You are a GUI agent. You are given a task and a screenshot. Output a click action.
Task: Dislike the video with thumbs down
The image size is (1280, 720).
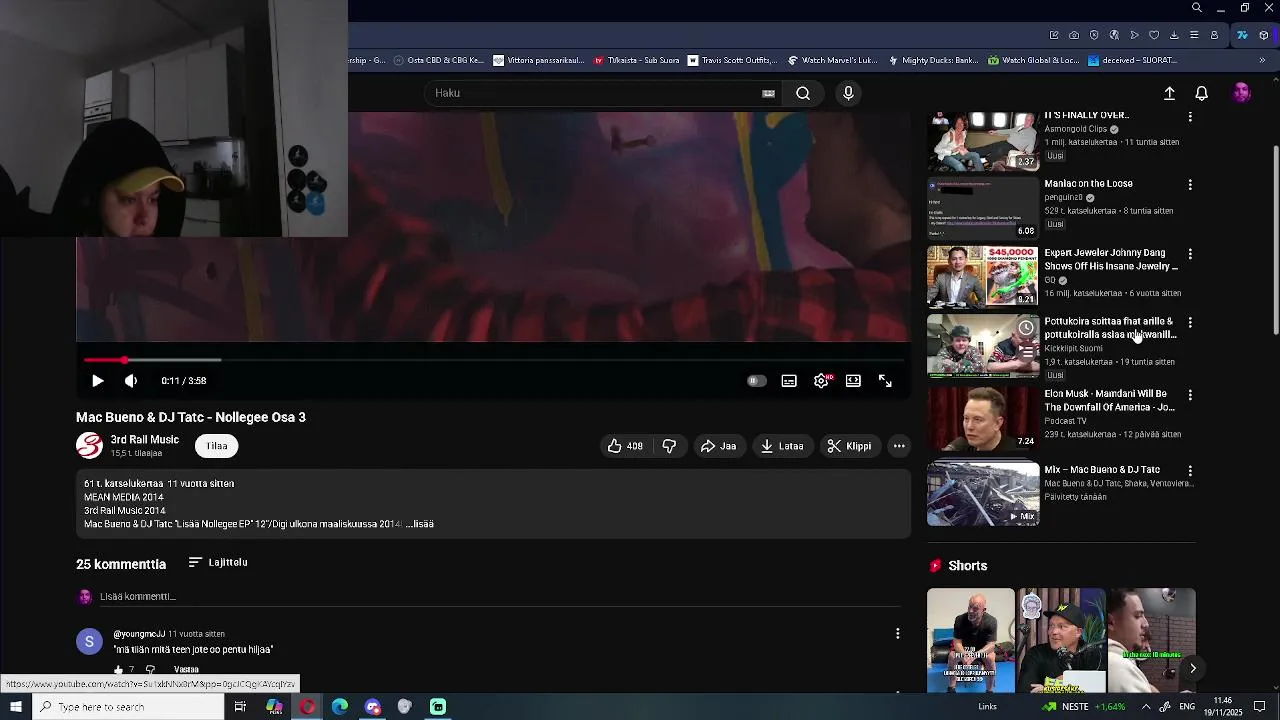pyautogui.click(x=669, y=446)
